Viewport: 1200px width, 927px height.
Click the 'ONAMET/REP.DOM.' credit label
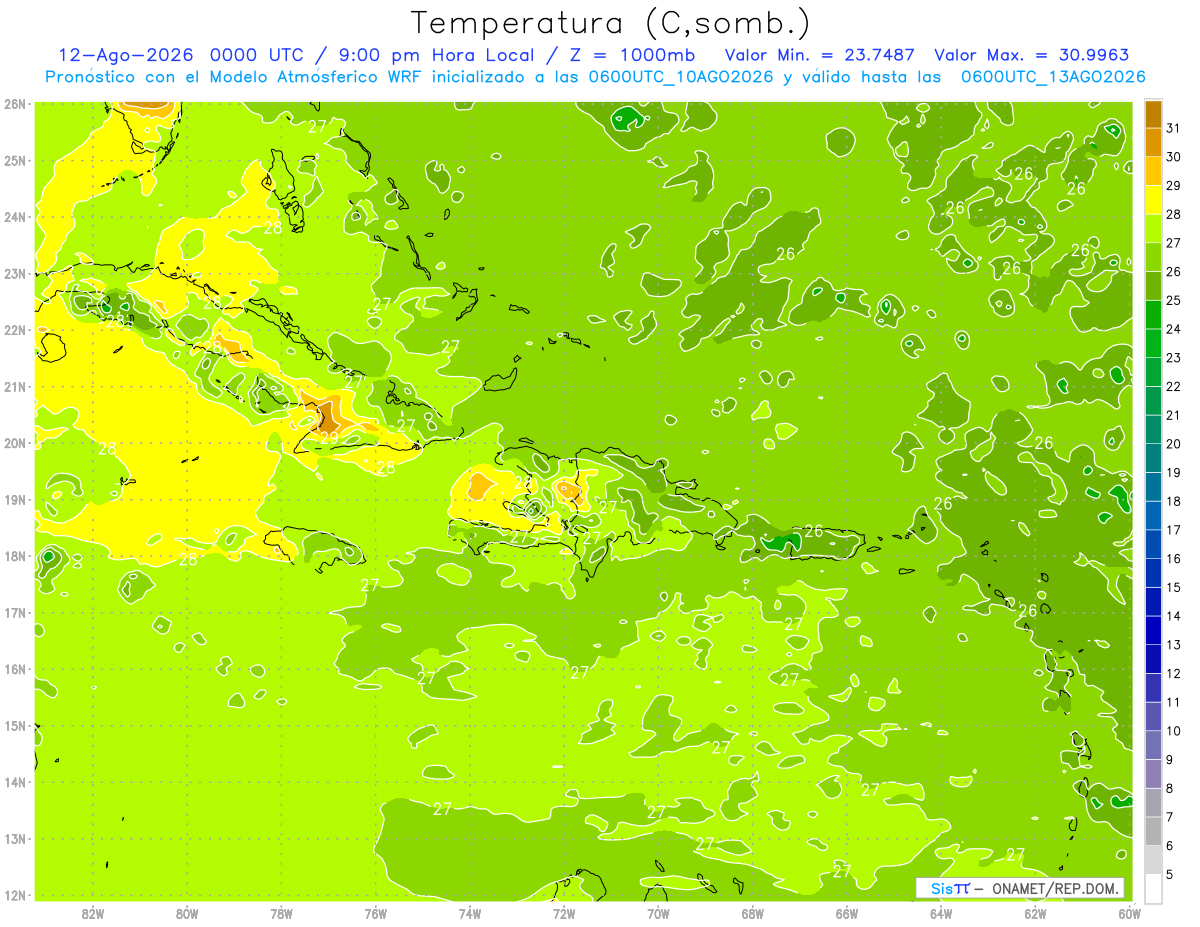point(1056,888)
